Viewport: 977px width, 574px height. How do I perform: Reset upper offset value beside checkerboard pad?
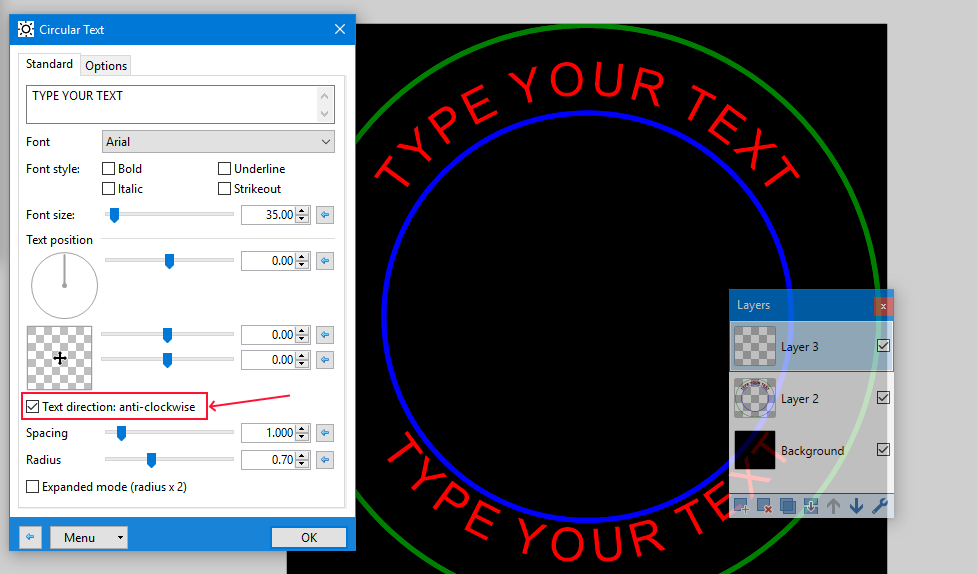[x=325, y=335]
